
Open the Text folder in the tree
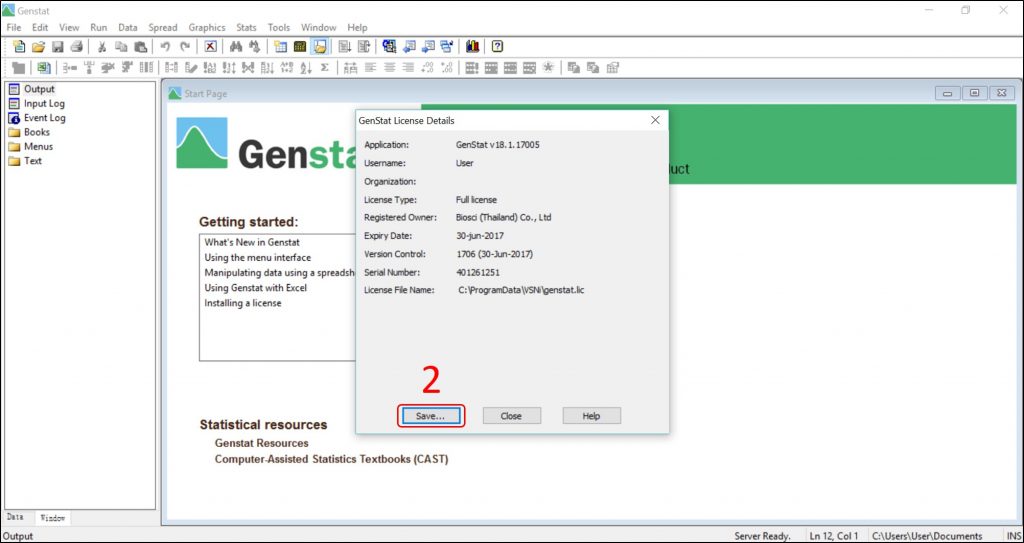[x=33, y=161]
